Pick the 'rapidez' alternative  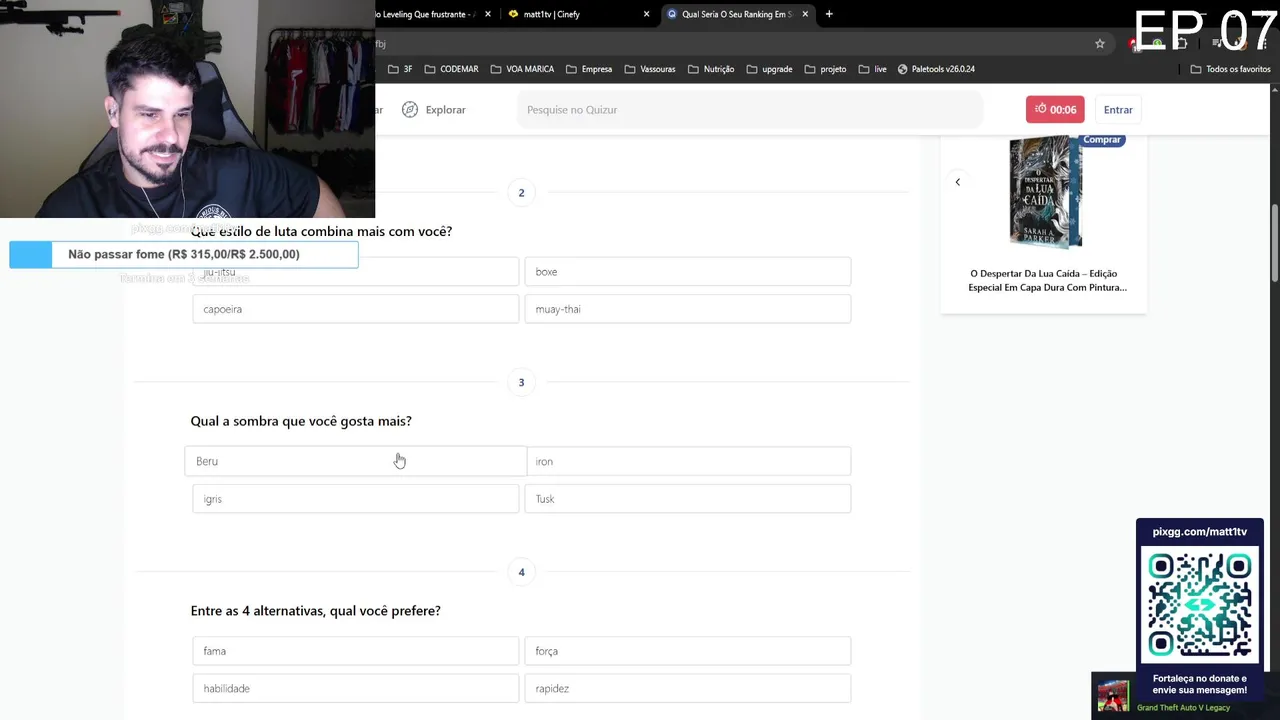688,688
